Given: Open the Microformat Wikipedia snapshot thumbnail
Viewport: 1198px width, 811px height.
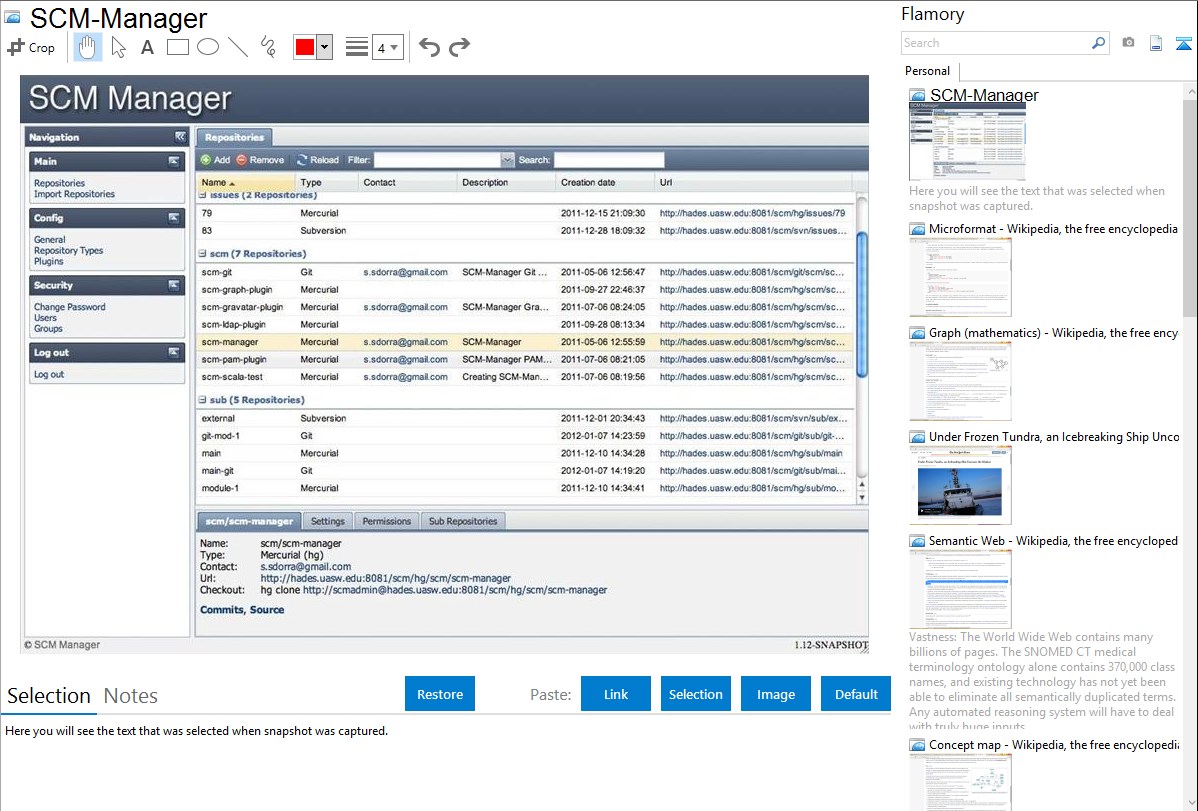Looking at the screenshot, I should pyautogui.click(x=960, y=277).
